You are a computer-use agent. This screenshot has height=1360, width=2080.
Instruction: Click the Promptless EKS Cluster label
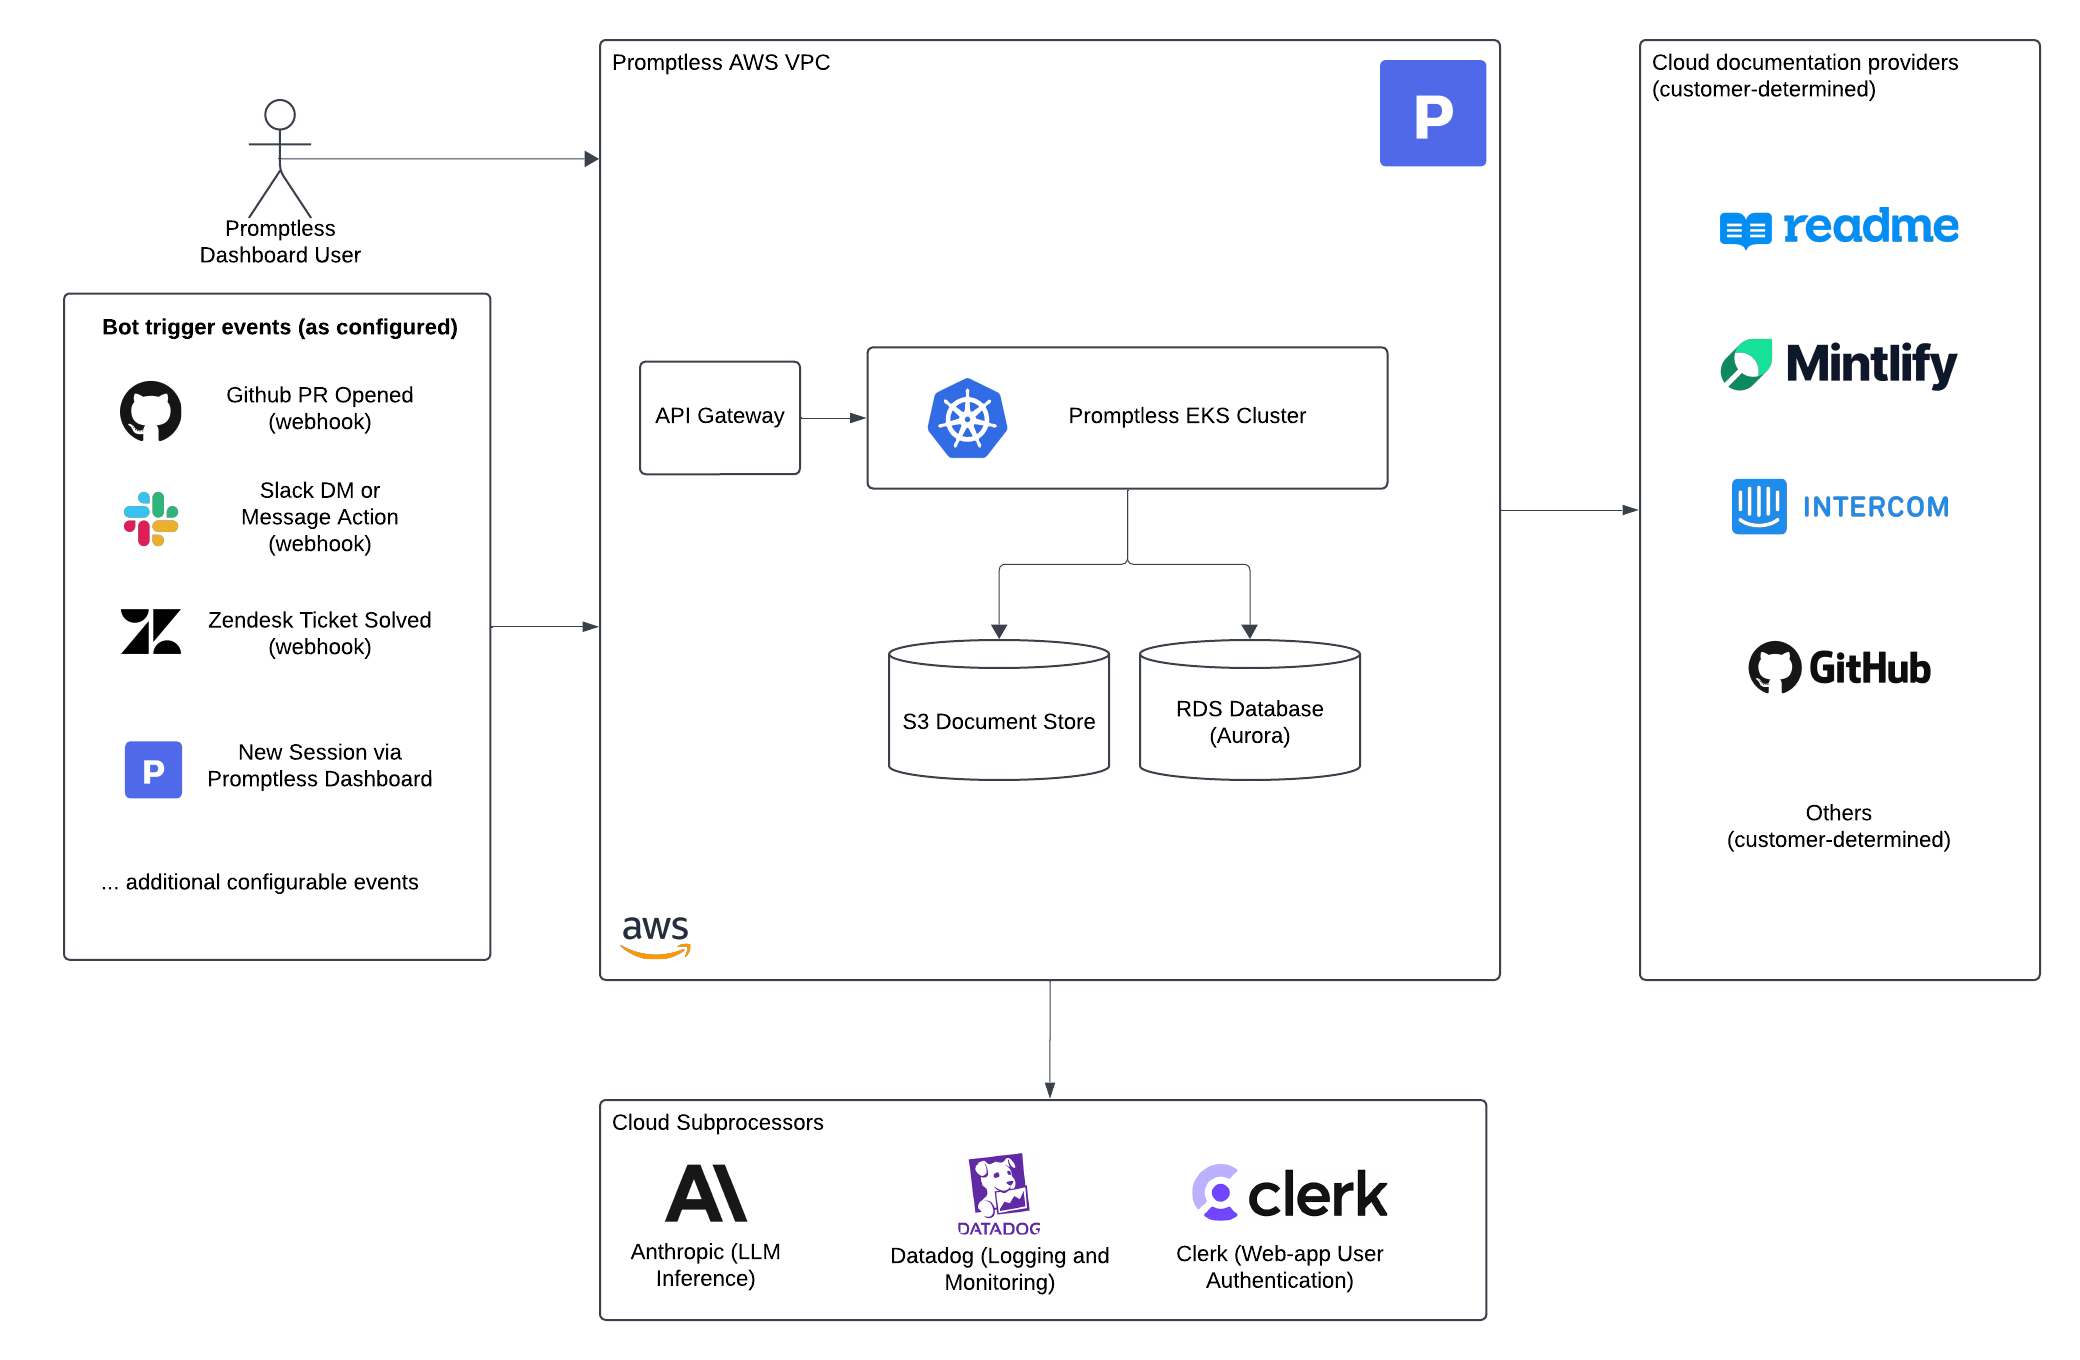tap(1187, 416)
